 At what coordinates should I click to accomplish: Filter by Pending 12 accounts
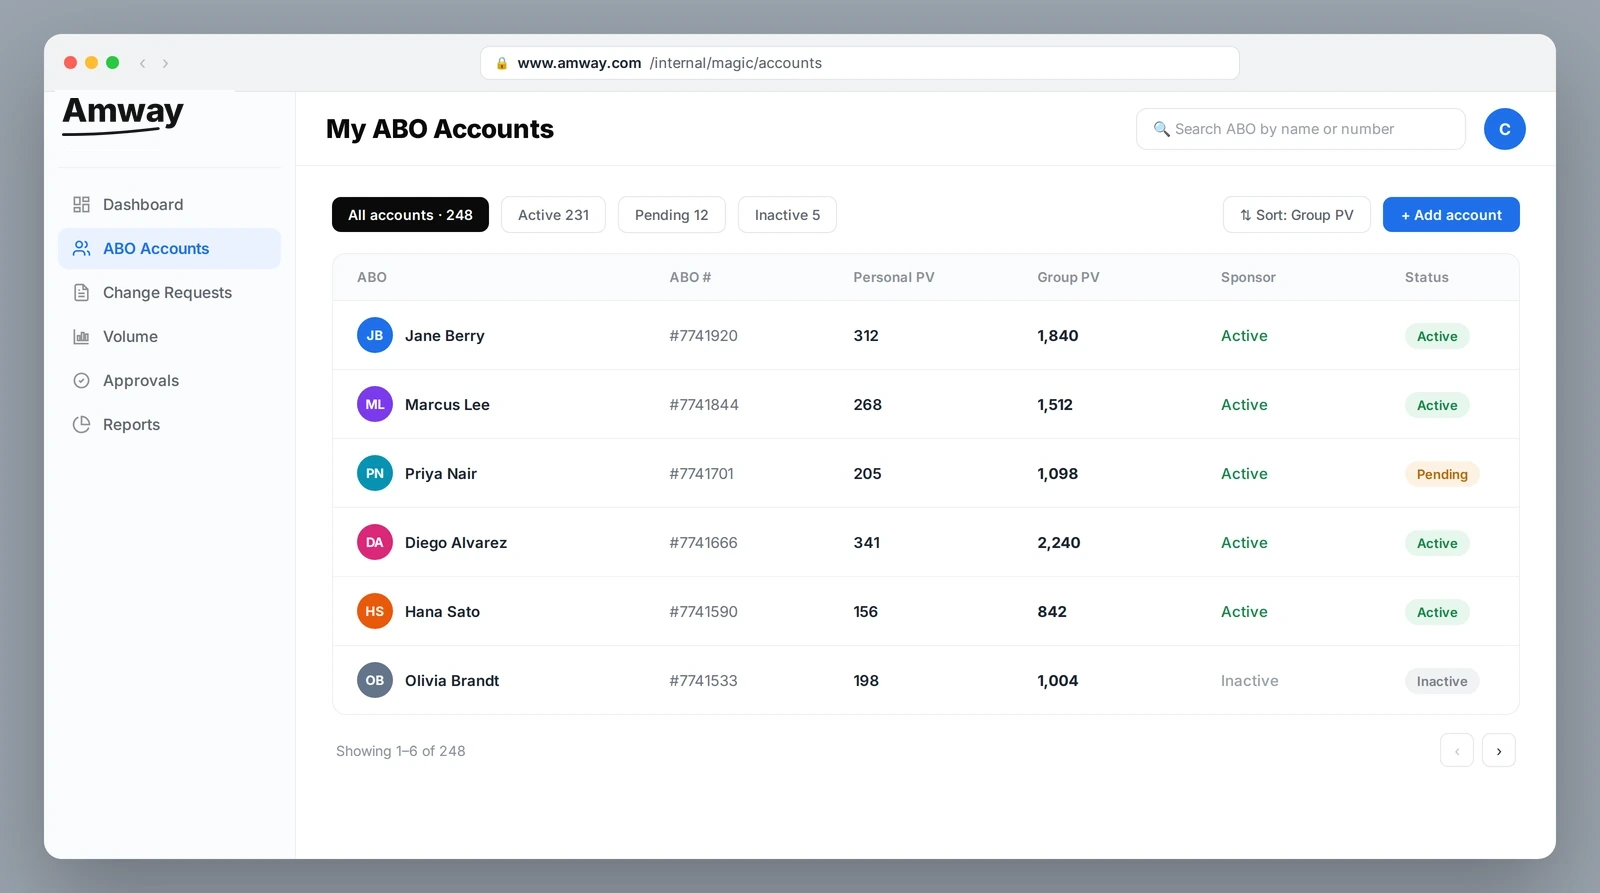[672, 215]
